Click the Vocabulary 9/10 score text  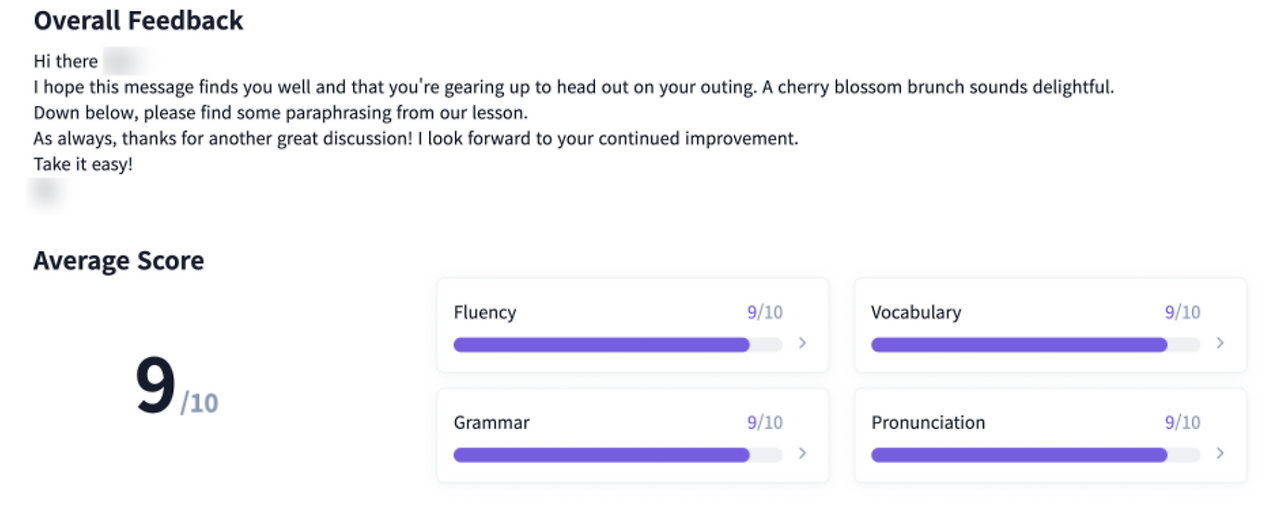[x=1182, y=312]
